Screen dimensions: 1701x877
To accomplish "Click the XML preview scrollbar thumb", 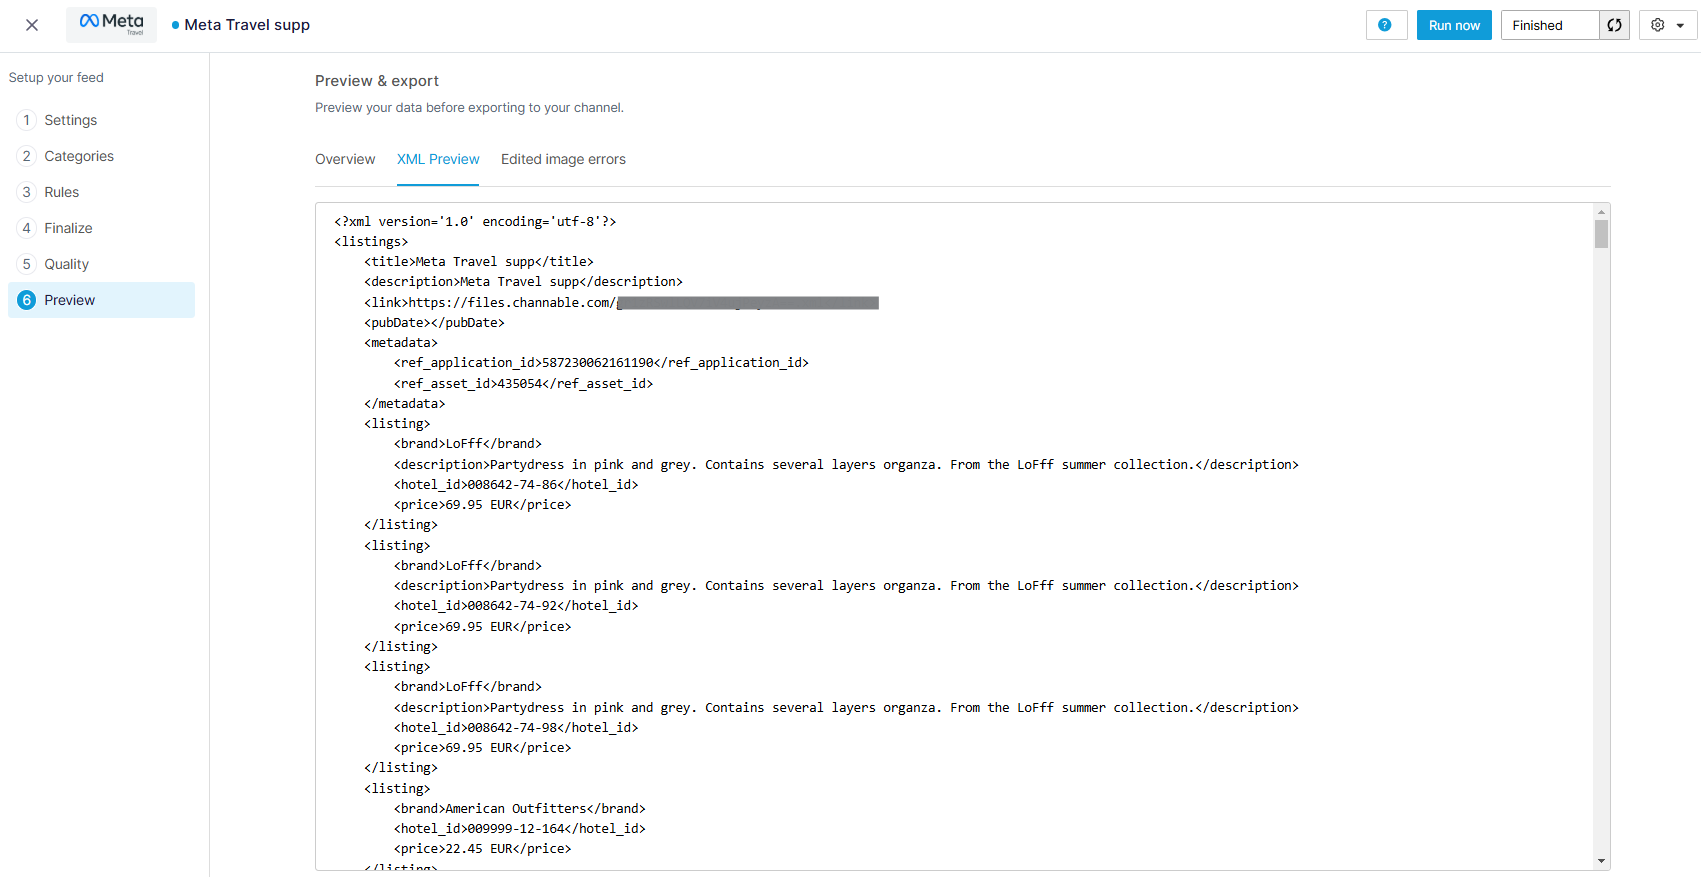I will pos(1601,234).
